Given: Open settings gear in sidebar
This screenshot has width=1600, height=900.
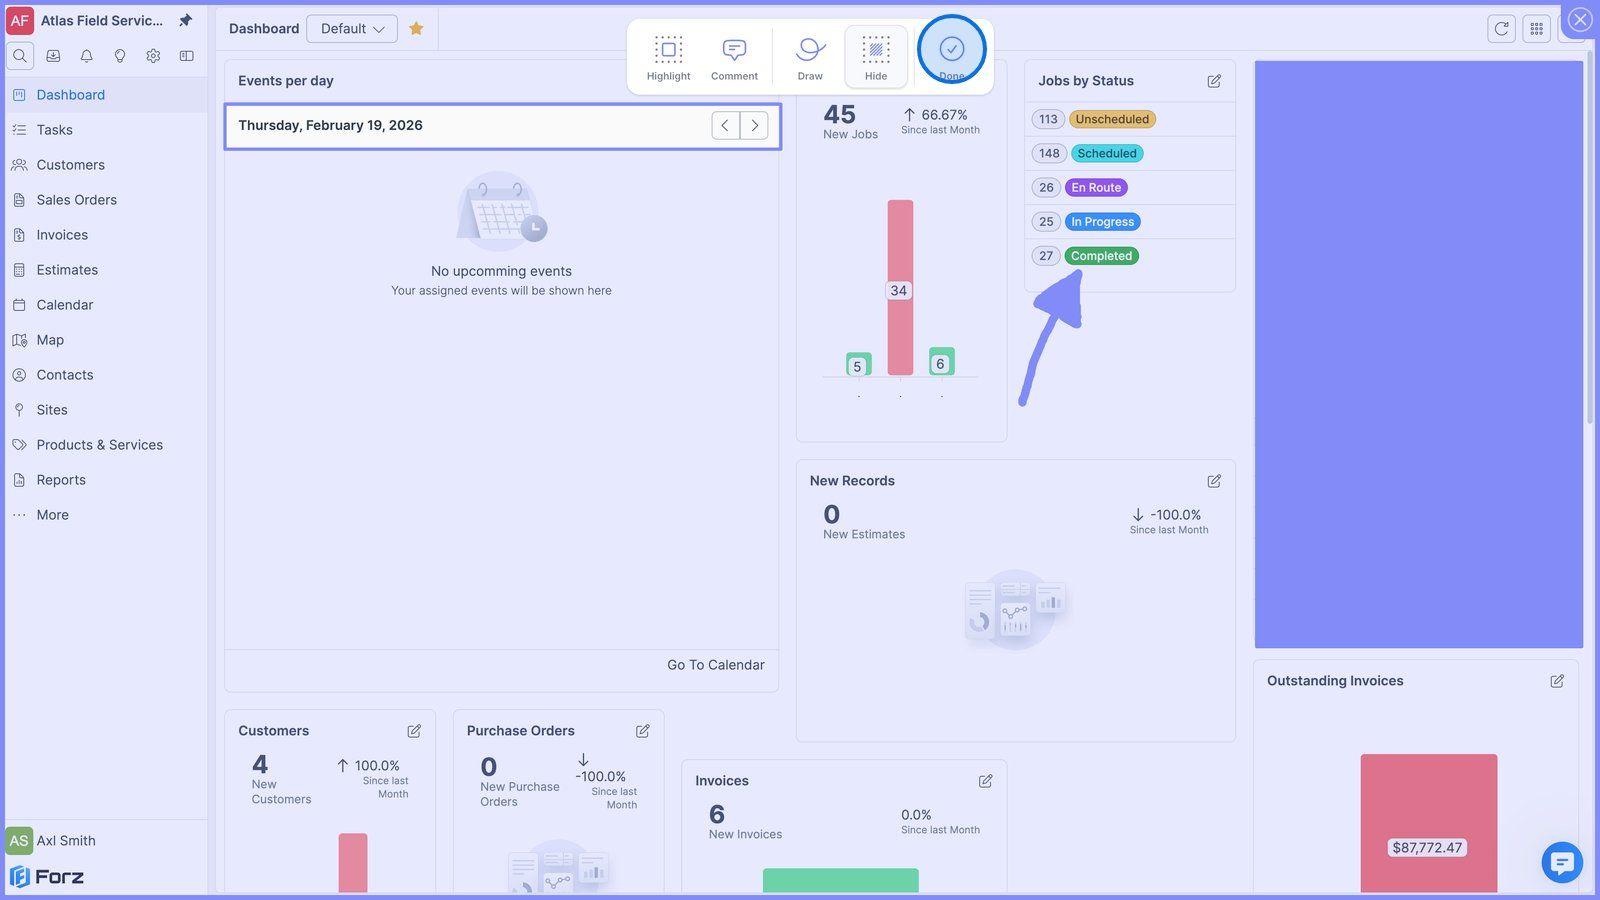Looking at the screenshot, I should pyautogui.click(x=153, y=56).
